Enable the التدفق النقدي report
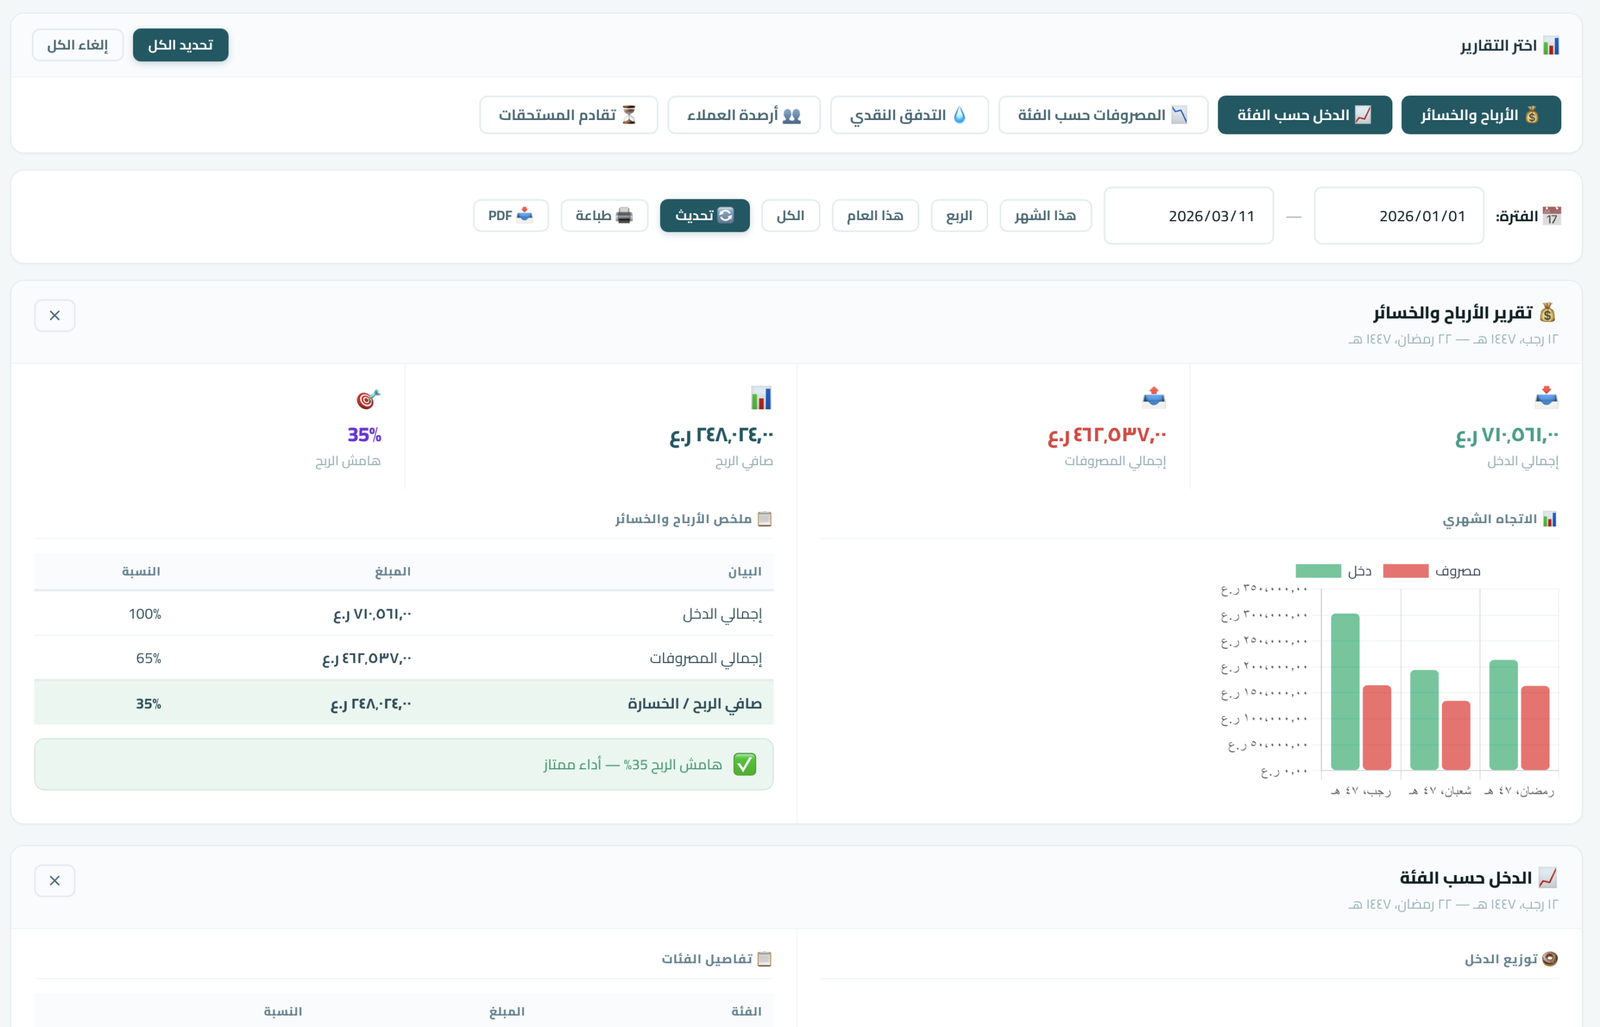 [x=908, y=115]
